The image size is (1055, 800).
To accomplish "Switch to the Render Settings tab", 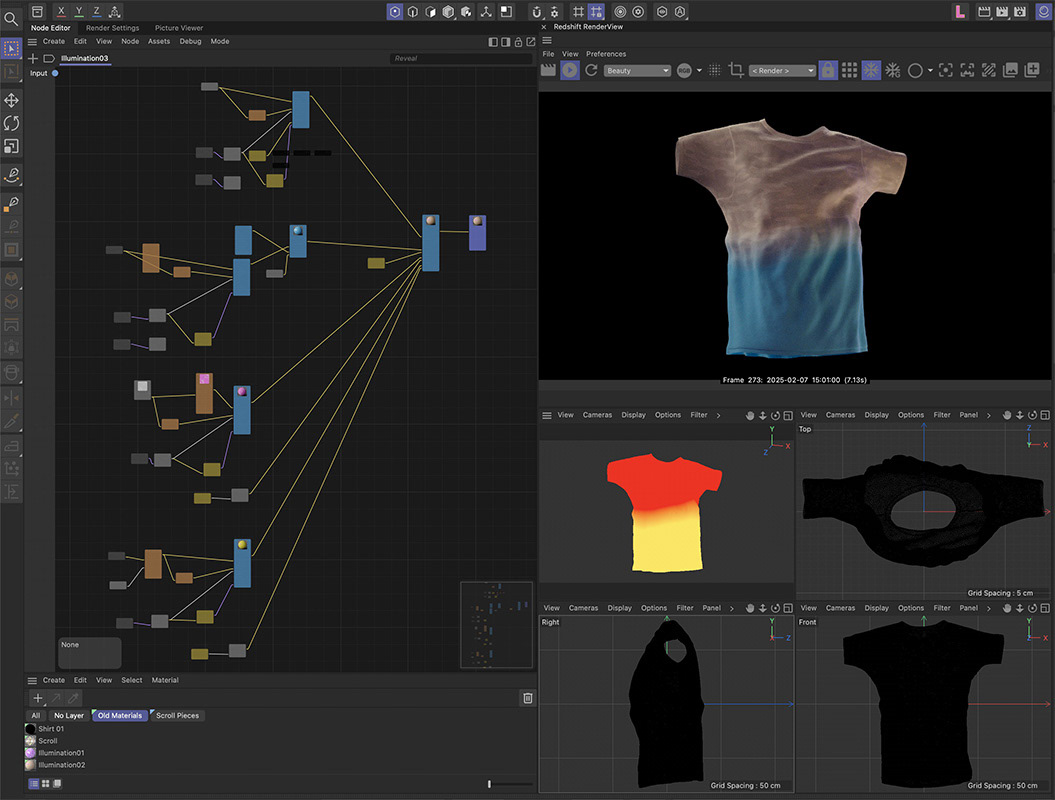I will 112,28.
